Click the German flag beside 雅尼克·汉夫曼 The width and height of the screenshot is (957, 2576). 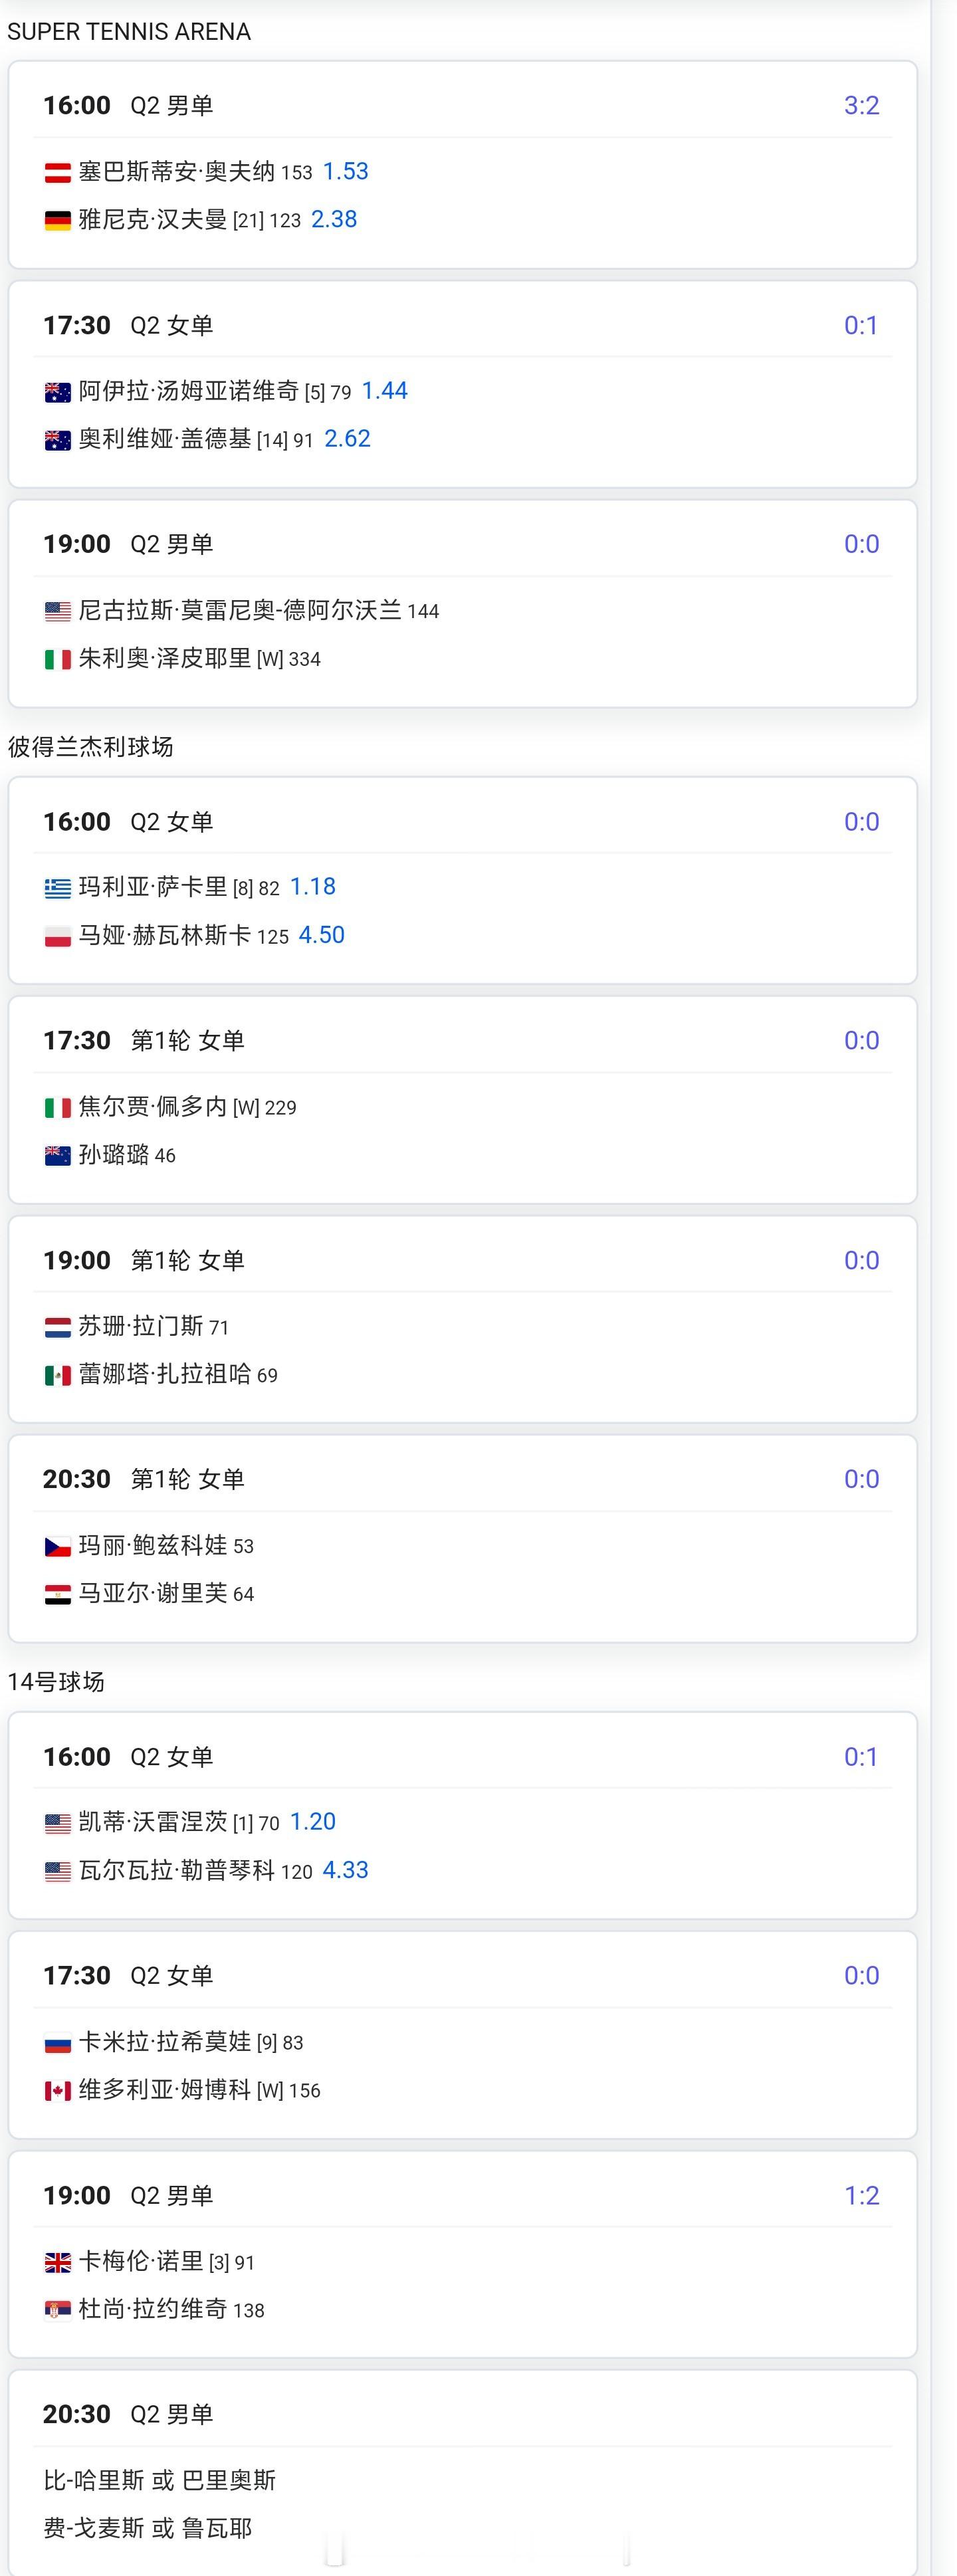coord(57,220)
